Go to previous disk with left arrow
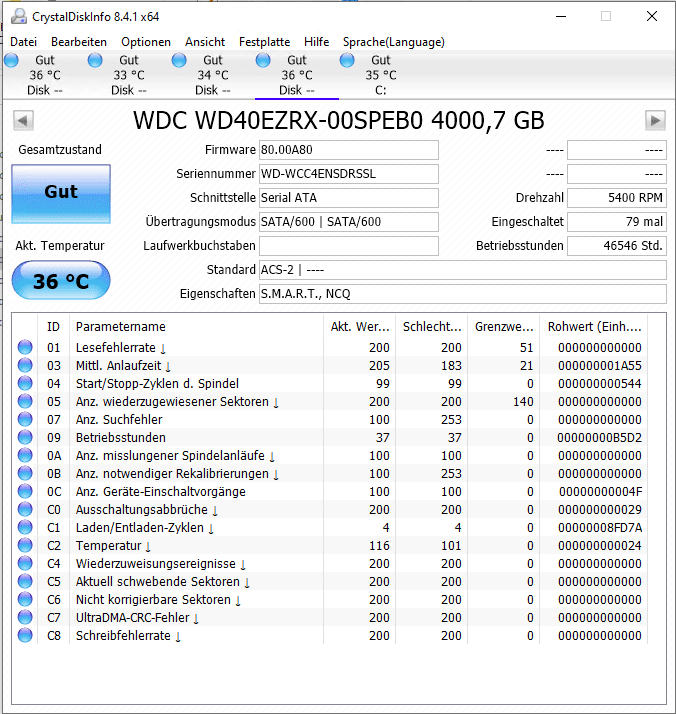676x714 pixels. 23,121
